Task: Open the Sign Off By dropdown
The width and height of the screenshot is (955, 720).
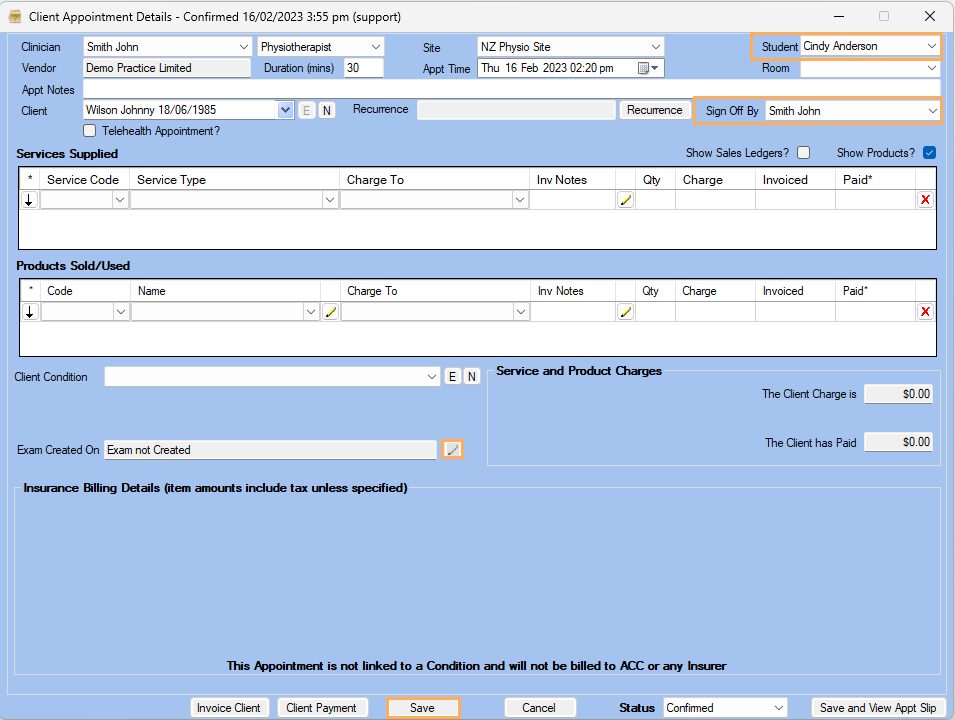Action: click(932, 111)
